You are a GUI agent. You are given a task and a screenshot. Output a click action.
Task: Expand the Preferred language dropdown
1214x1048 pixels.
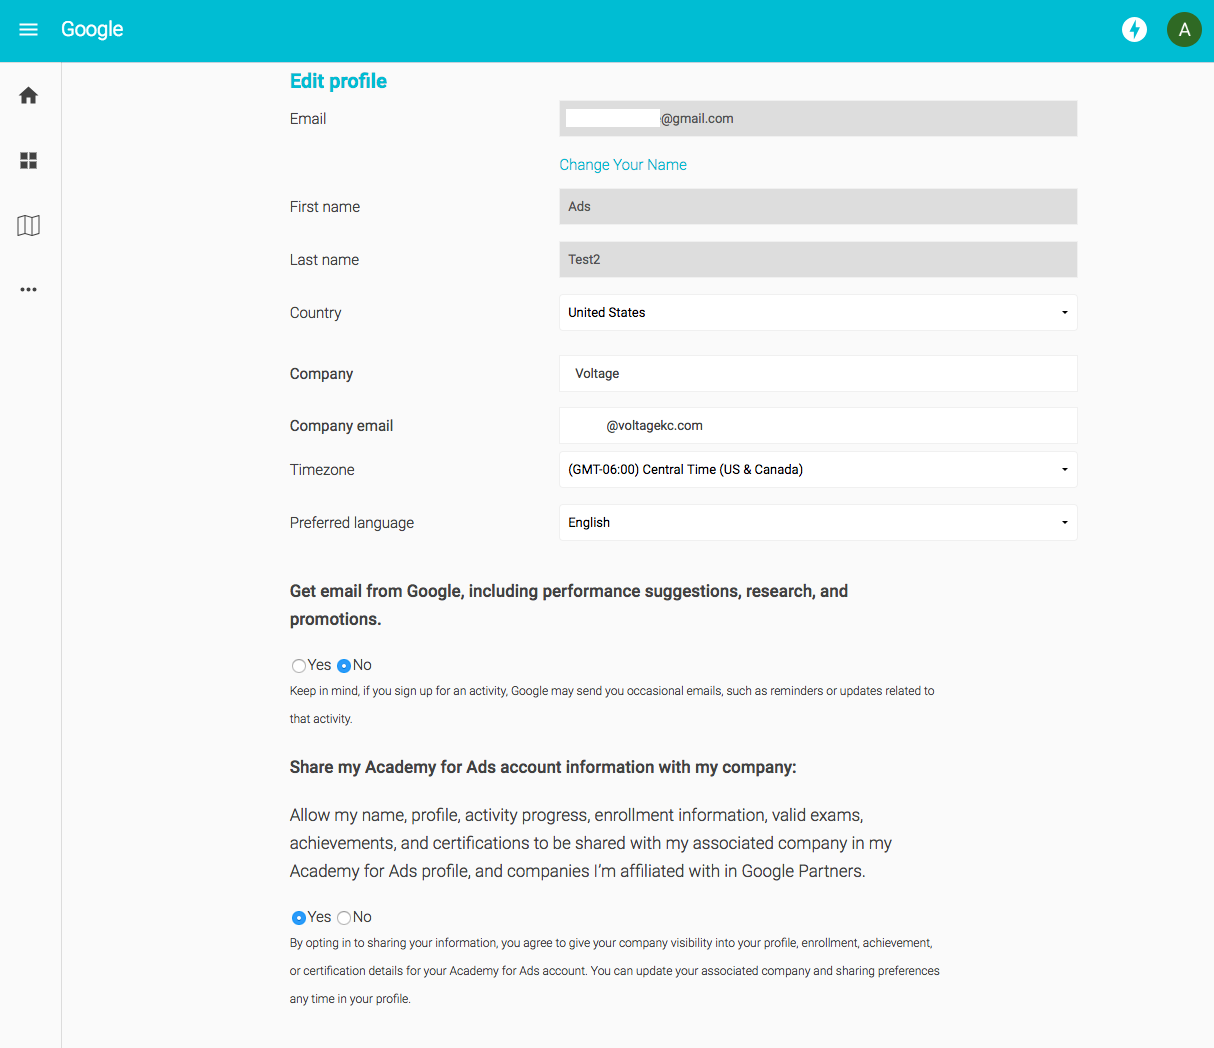click(817, 523)
